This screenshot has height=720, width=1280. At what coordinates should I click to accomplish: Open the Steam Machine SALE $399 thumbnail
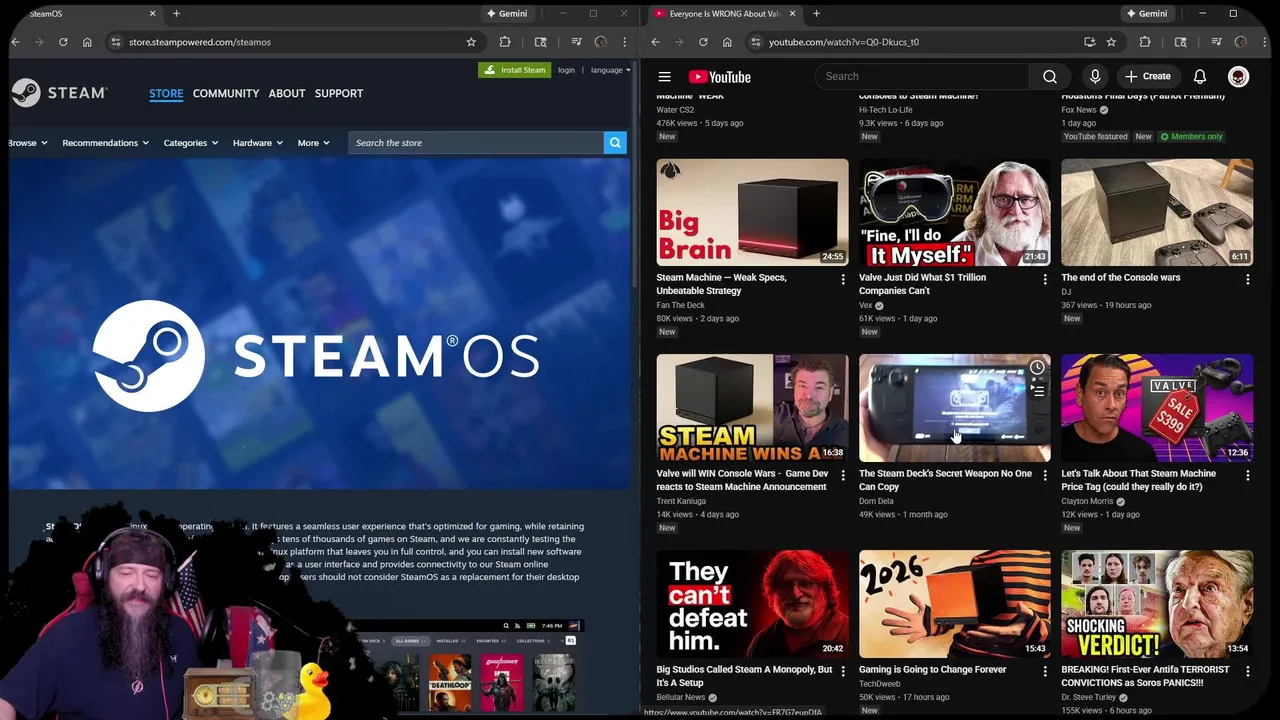[x=1157, y=408]
